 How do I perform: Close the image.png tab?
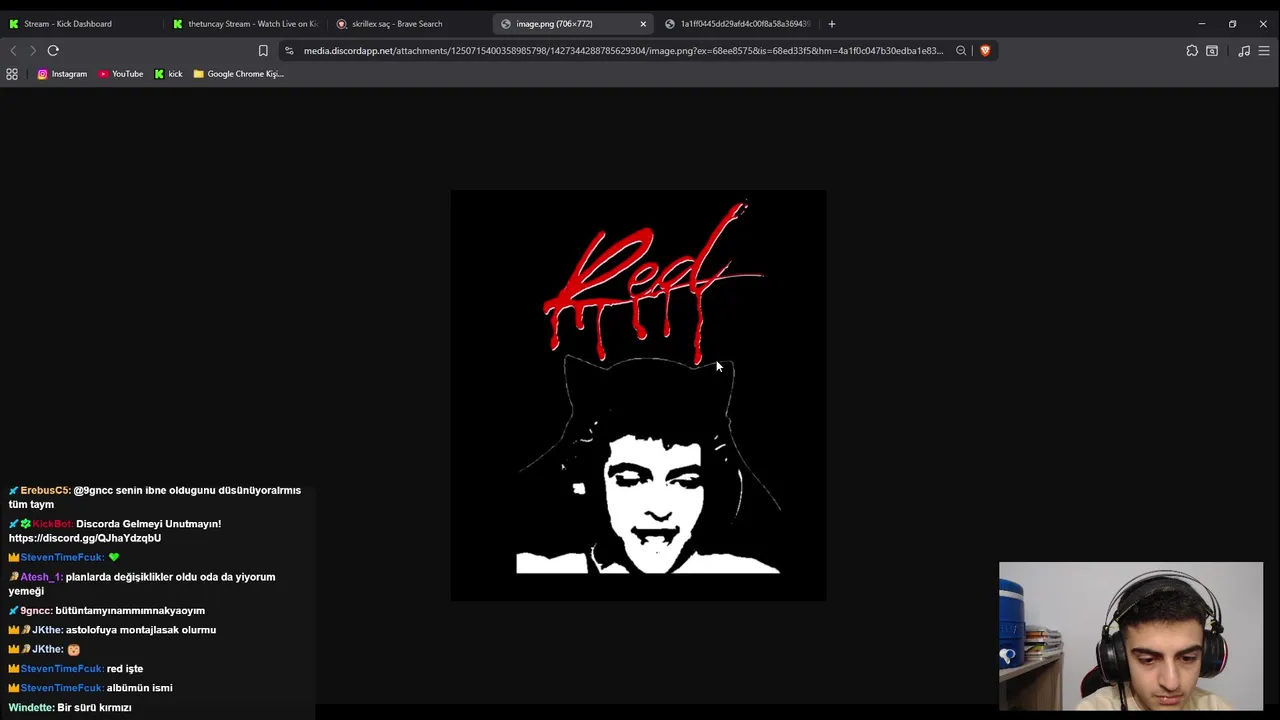coord(643,24)
